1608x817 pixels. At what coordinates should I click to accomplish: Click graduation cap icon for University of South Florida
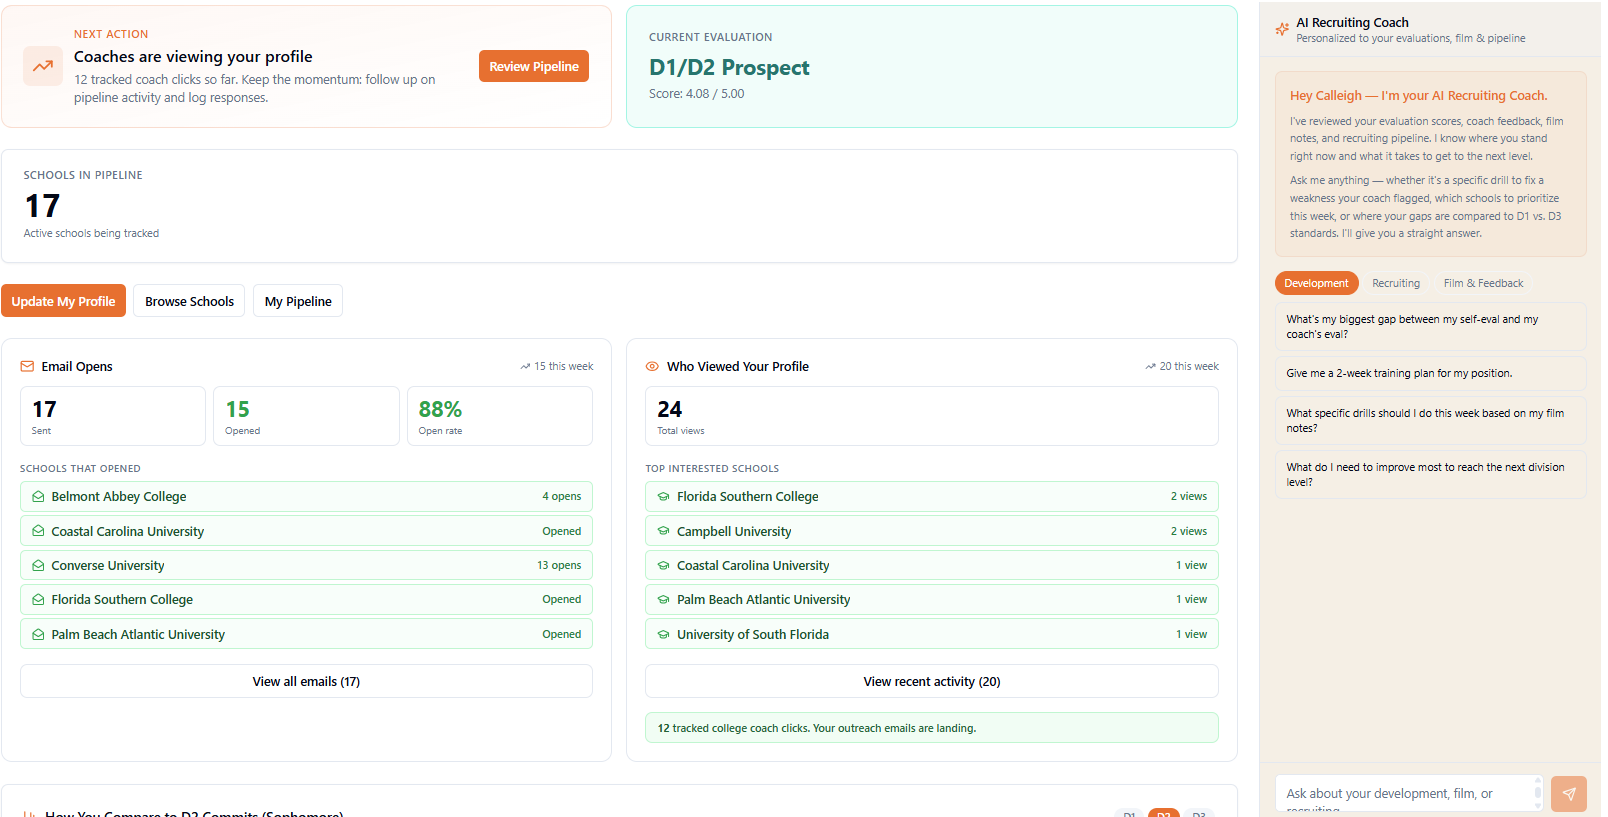pos(663,634)
